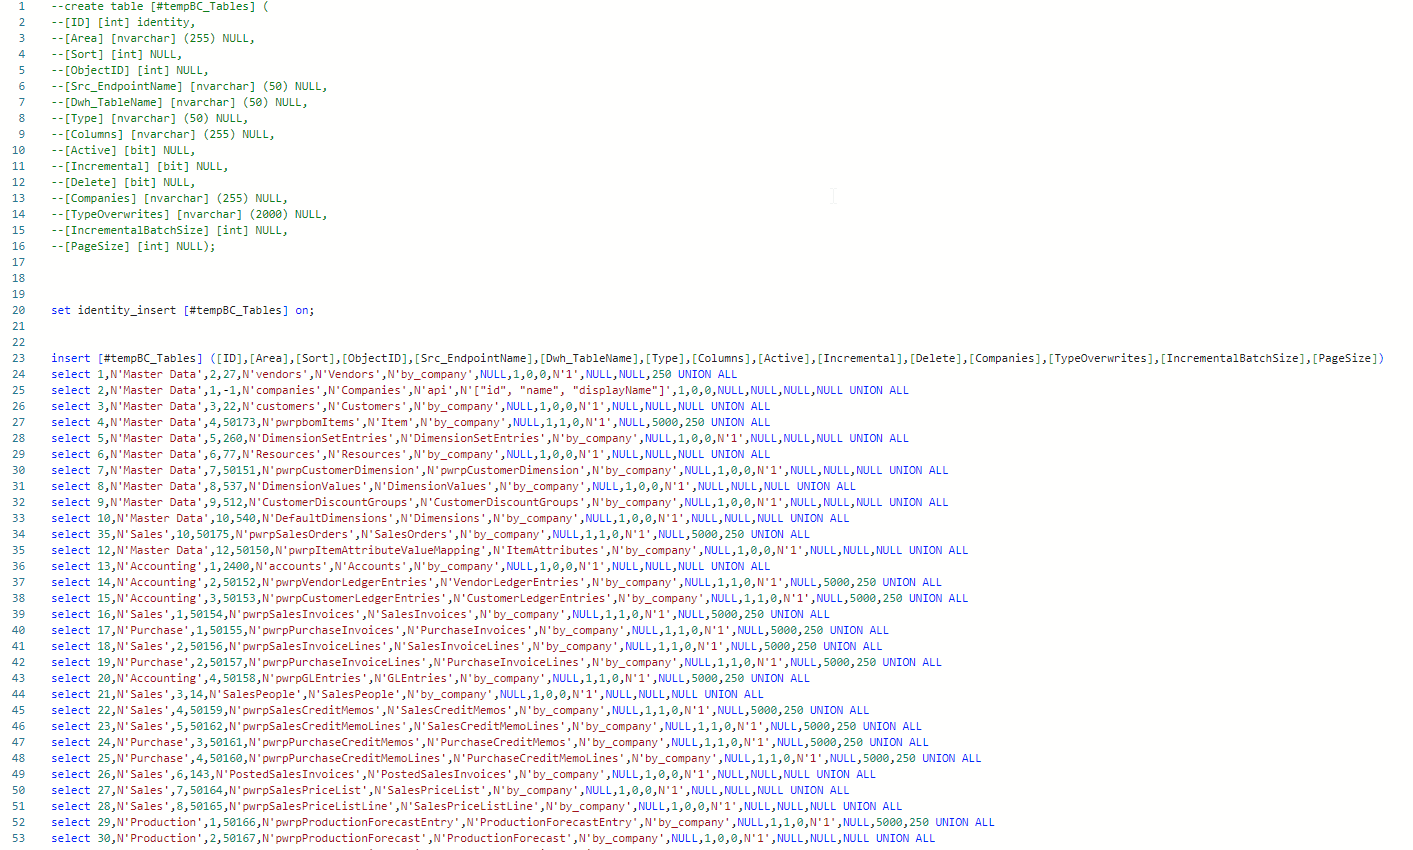Click 'identity_insert' in the set statement
The image size is (1413, 850).
[x=127, y=310]
